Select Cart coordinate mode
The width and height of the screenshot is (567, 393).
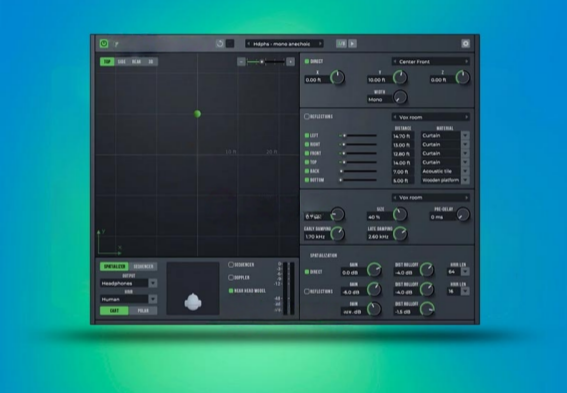click(114, 311)
